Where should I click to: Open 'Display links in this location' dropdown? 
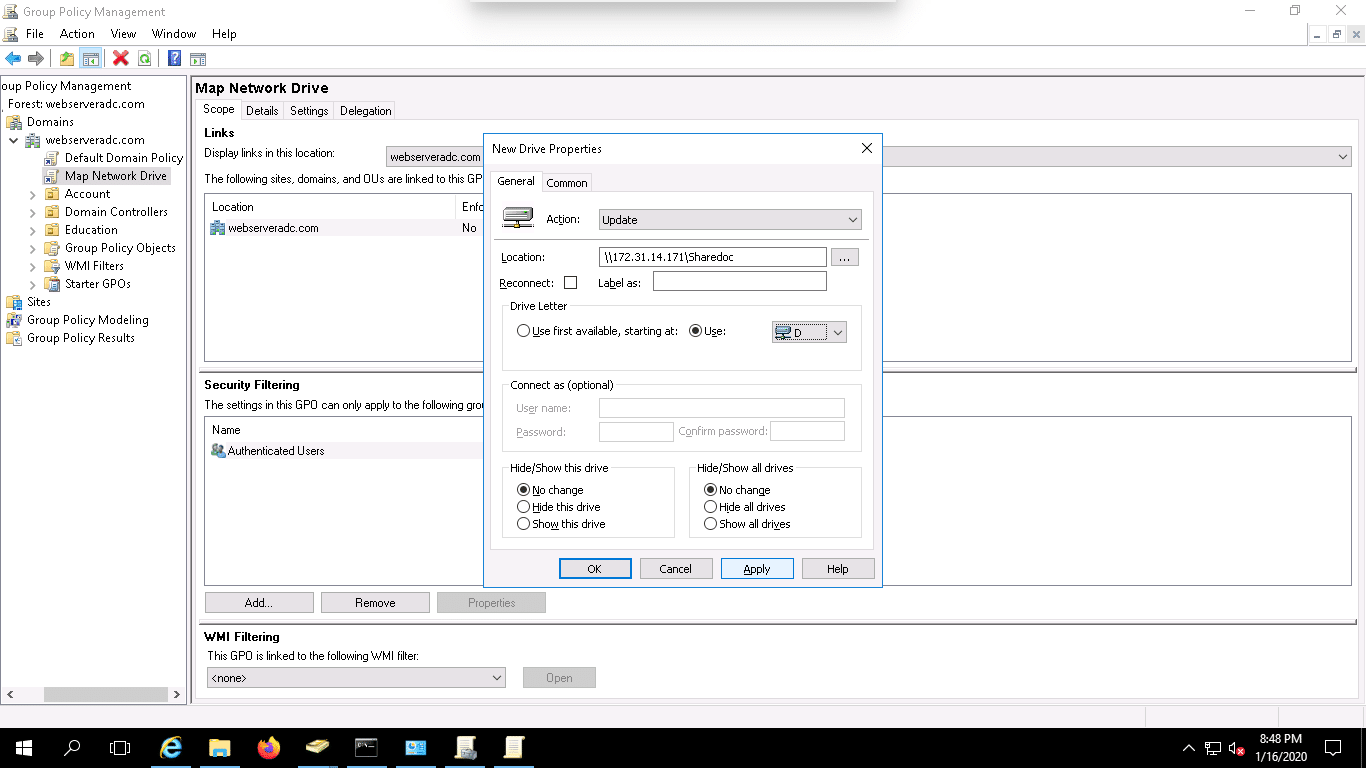click(868, 157)
